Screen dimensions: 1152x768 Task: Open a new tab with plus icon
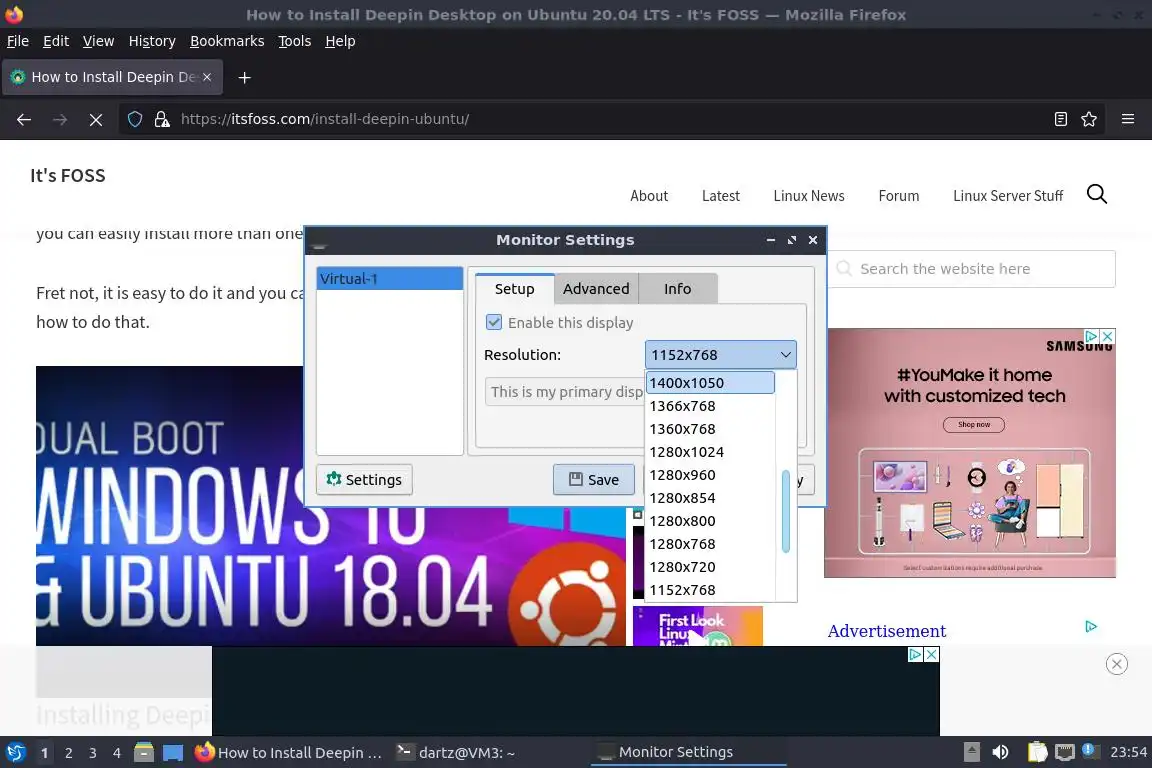tap(245, 77)
